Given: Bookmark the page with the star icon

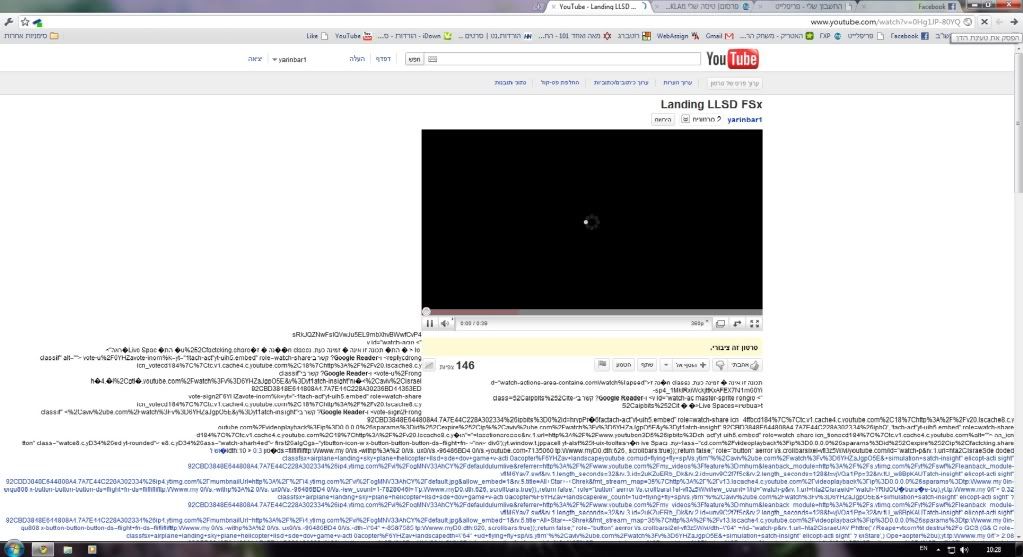Looking at the screenshot, I should click(x=25, y=22).
